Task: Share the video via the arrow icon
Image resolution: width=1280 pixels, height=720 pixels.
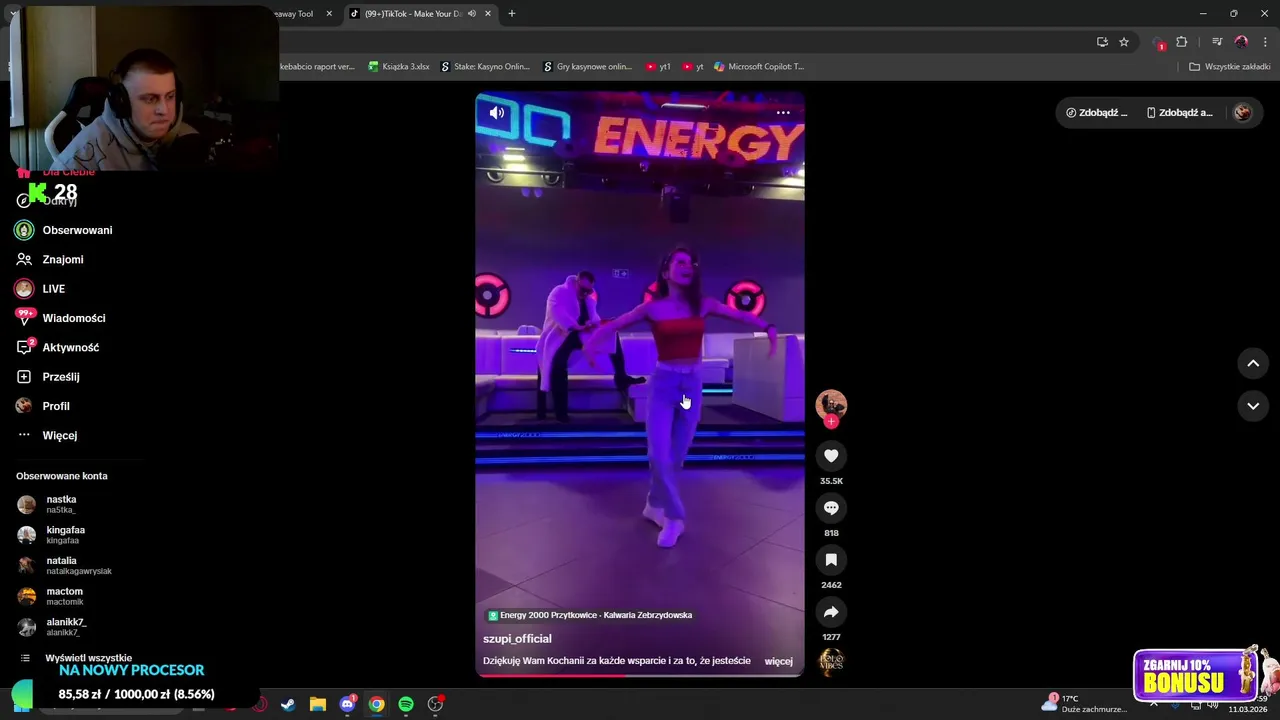Action: point(831,612)
